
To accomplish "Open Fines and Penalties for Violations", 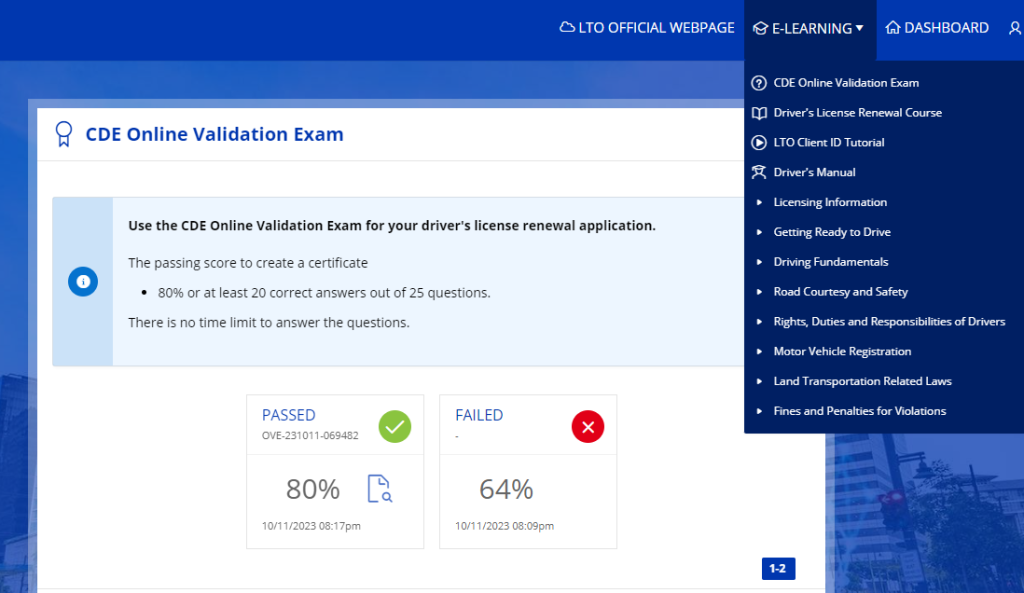I will click(859, 411).
